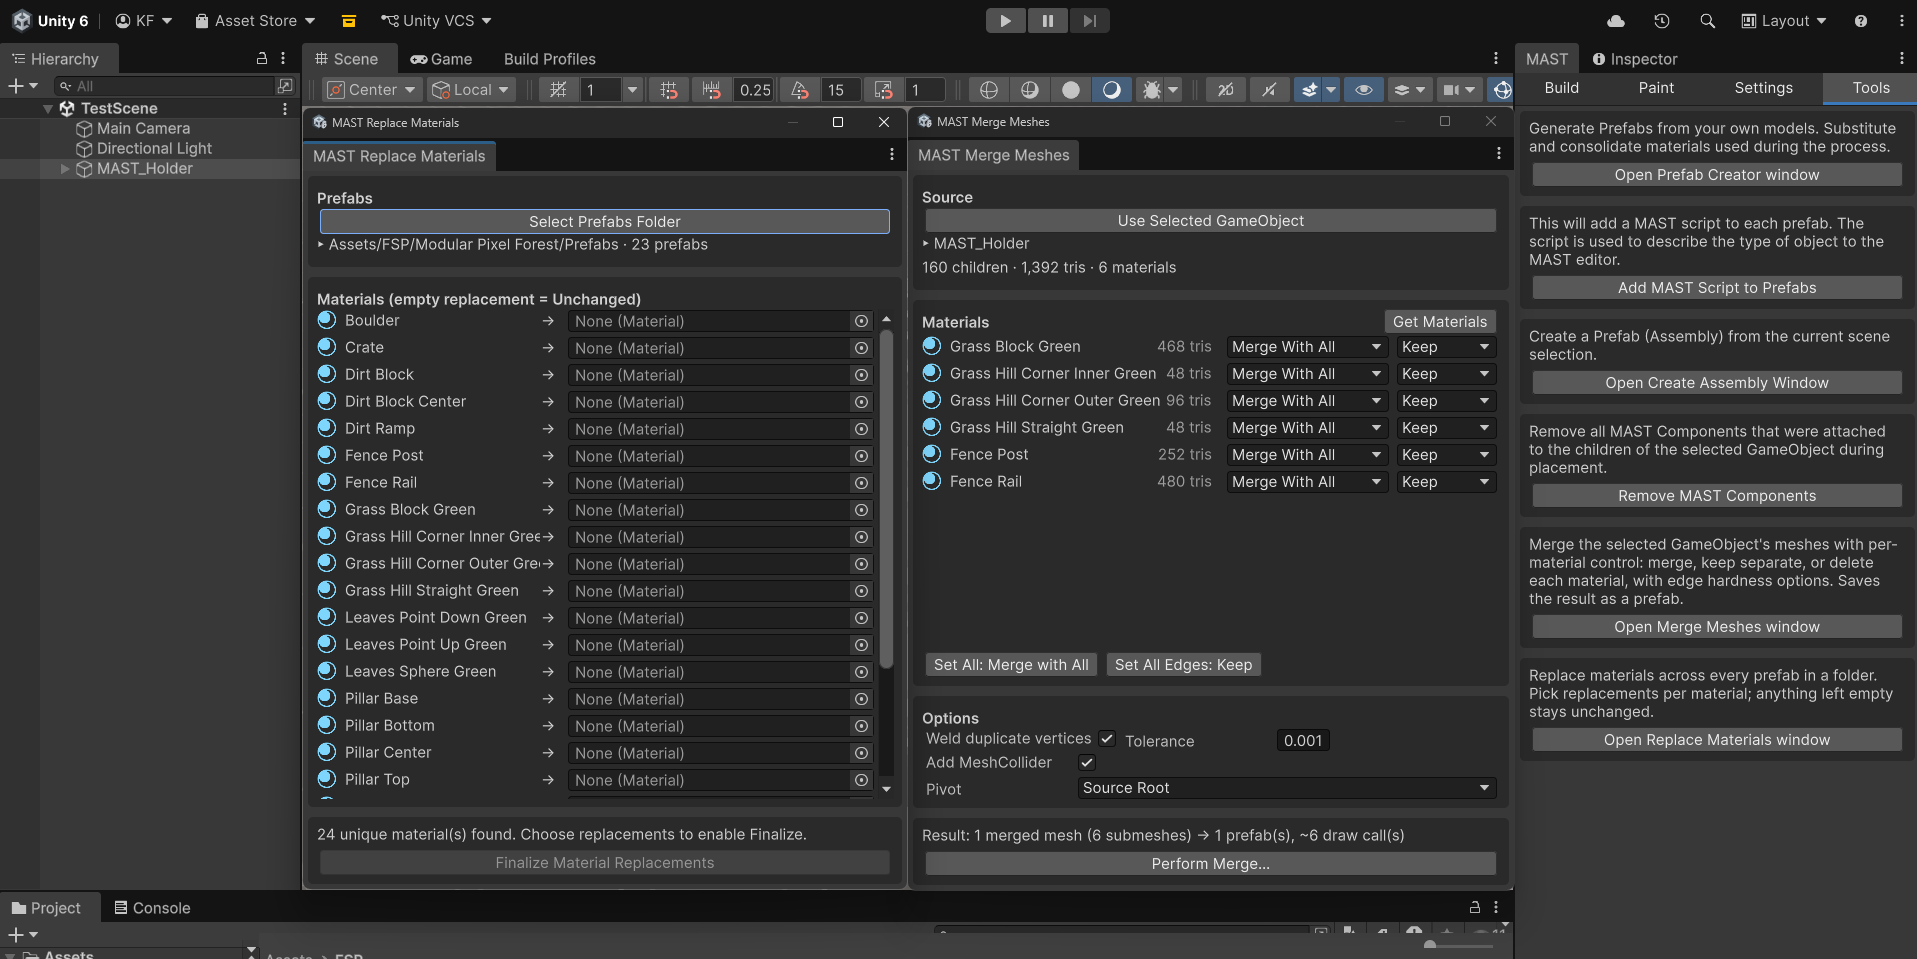
Task: Click Set All: Merge with All button
Action: [x=1011, y=665]
